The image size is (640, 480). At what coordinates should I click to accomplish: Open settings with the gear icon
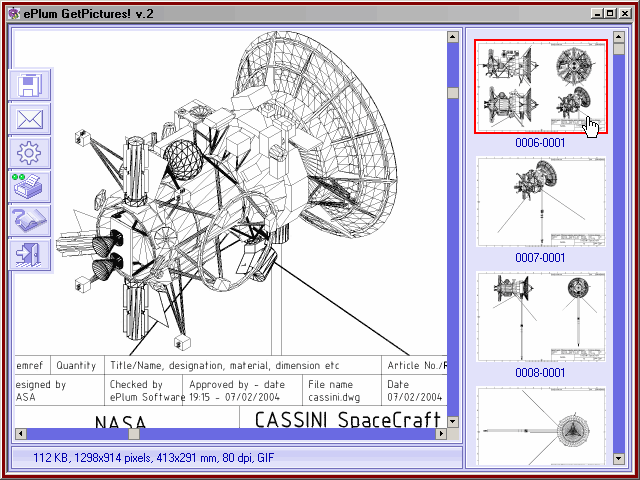tap(29, 153)
